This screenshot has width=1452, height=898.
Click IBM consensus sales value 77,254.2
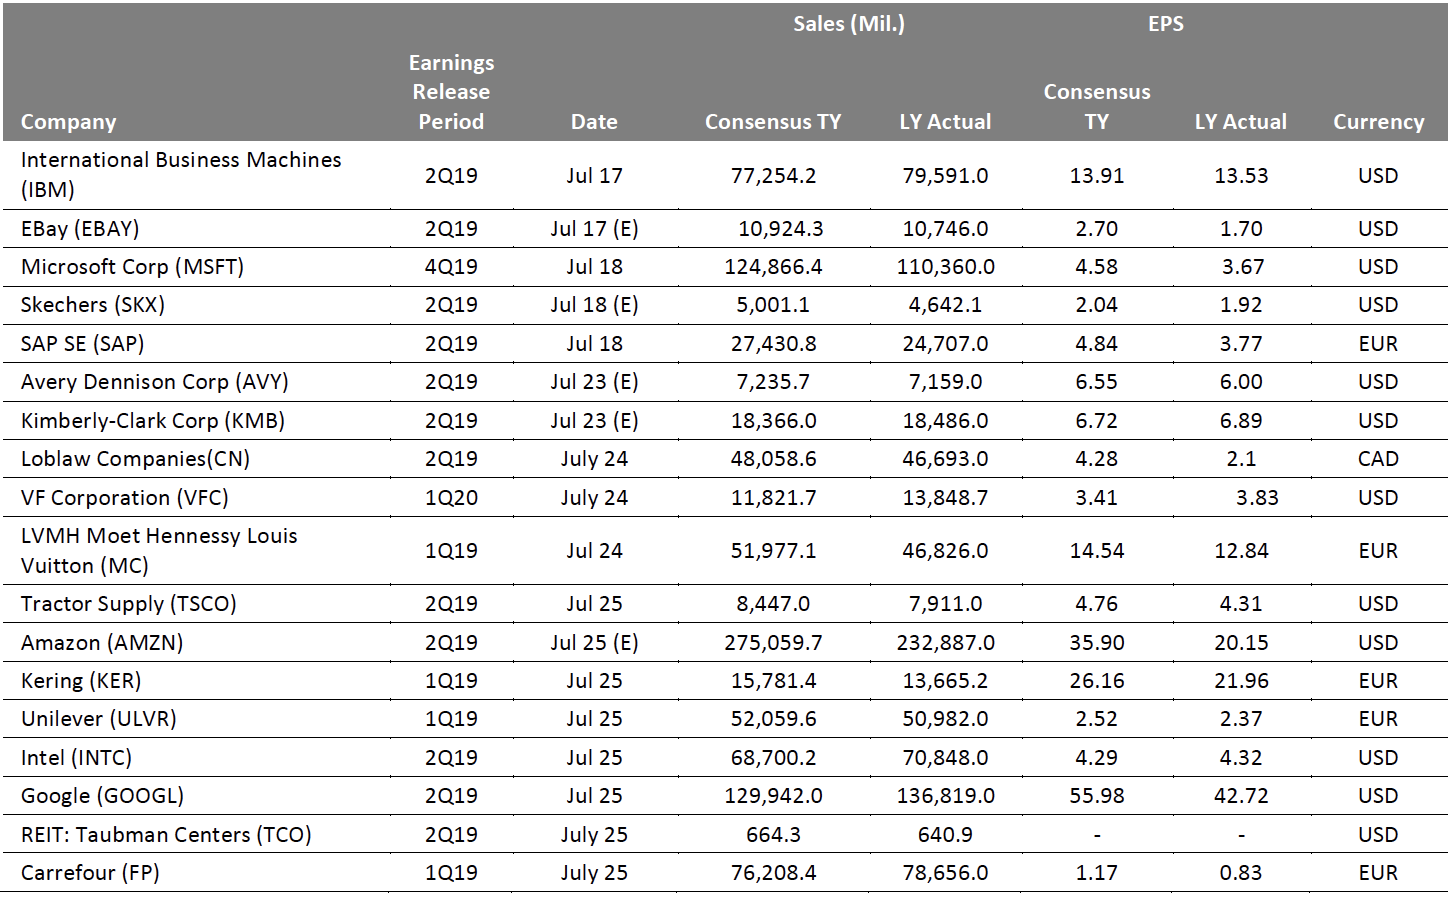coord(773,176)
